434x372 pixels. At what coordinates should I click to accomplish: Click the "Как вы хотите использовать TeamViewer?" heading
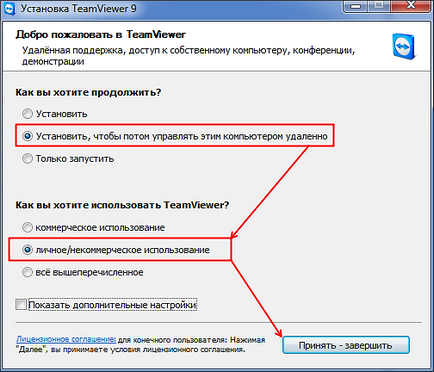(122, 205)
